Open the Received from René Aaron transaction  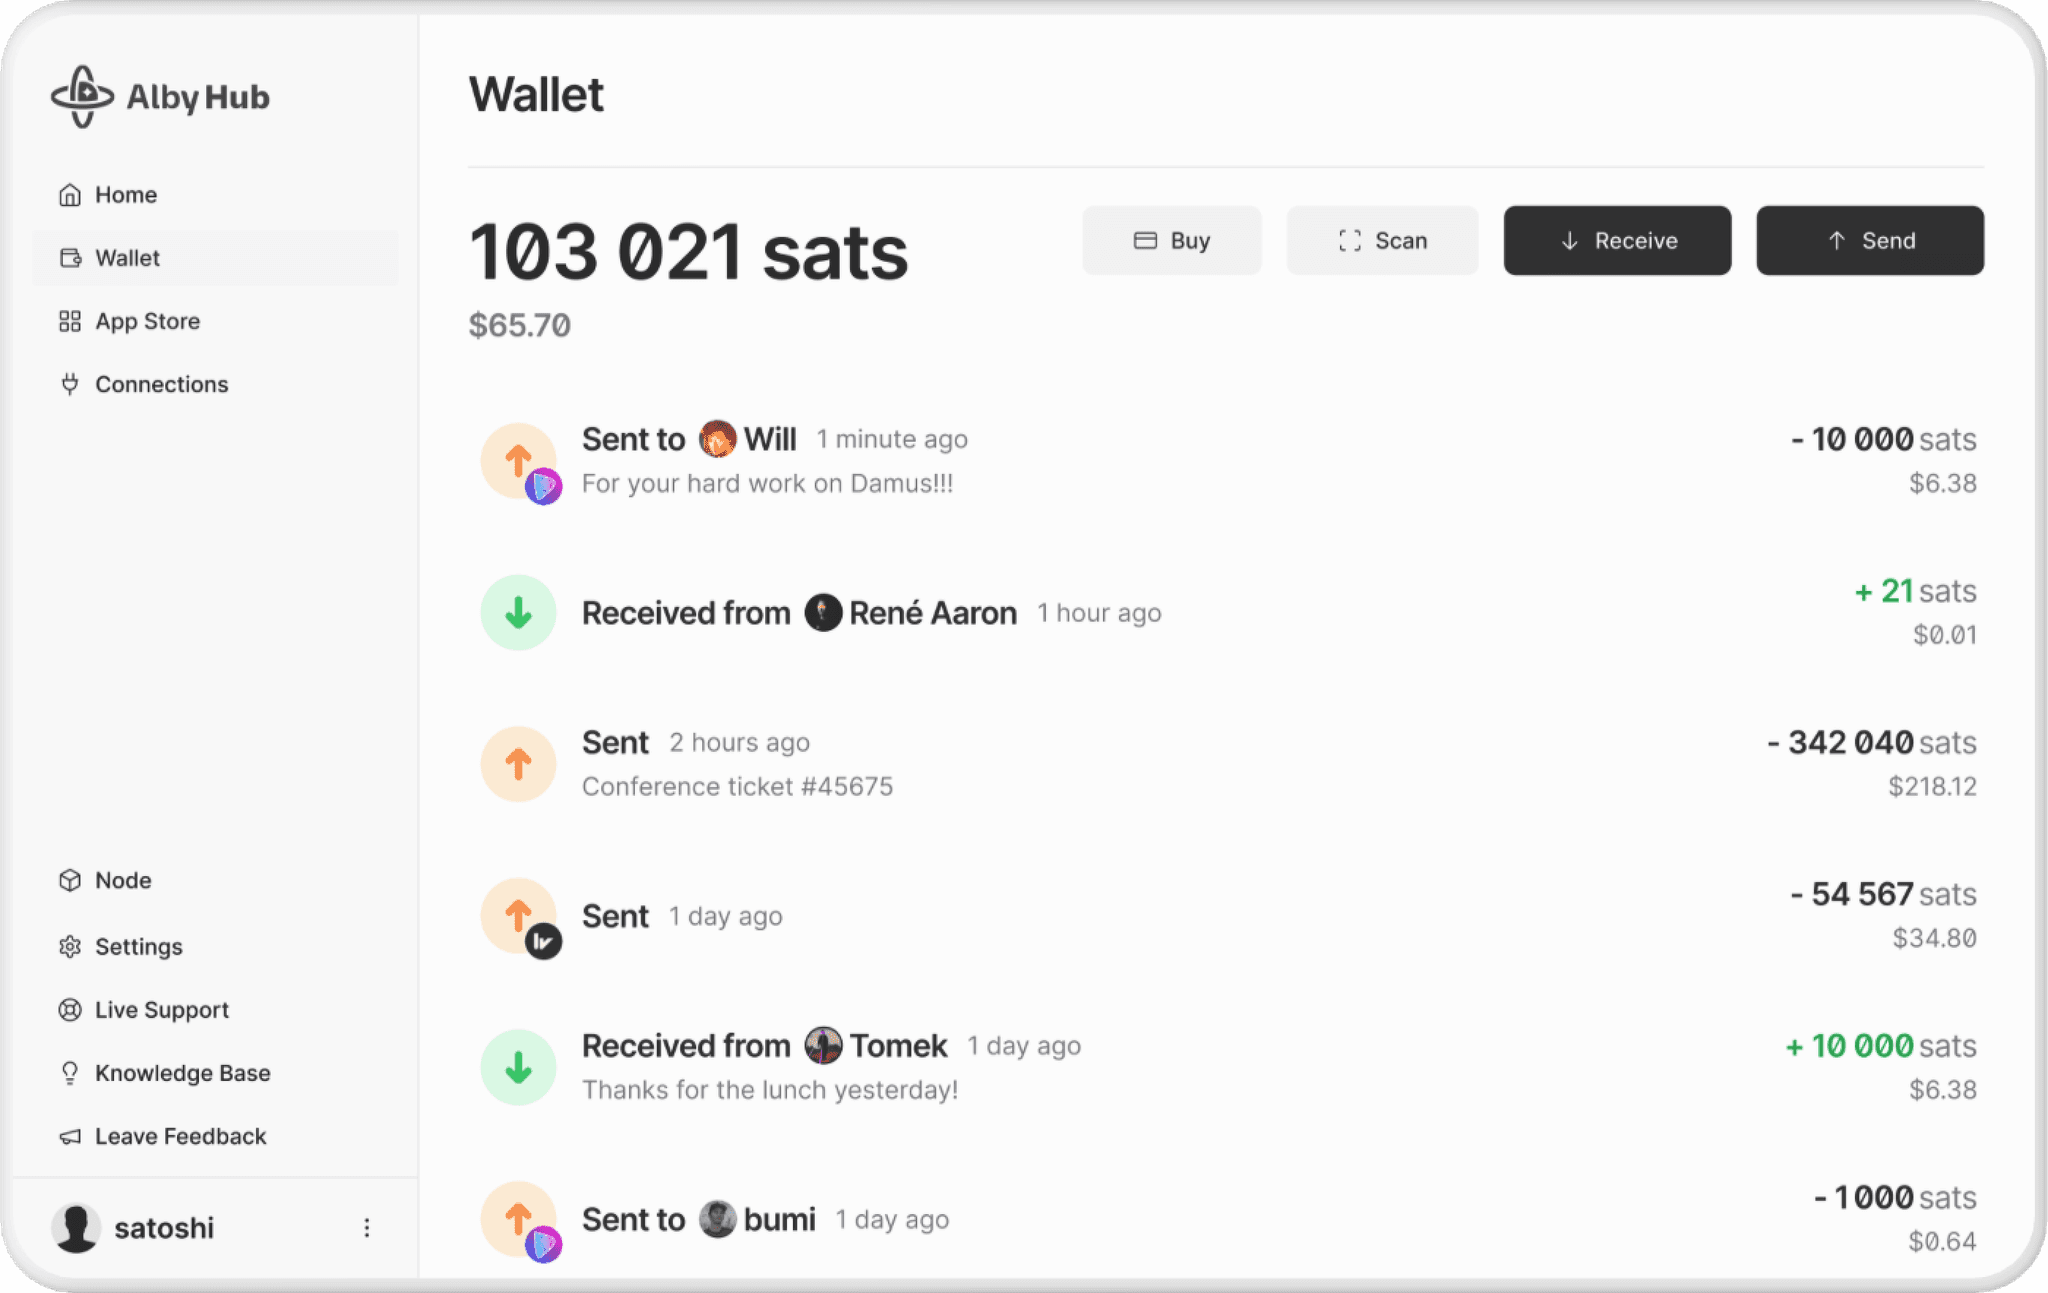1228,612
